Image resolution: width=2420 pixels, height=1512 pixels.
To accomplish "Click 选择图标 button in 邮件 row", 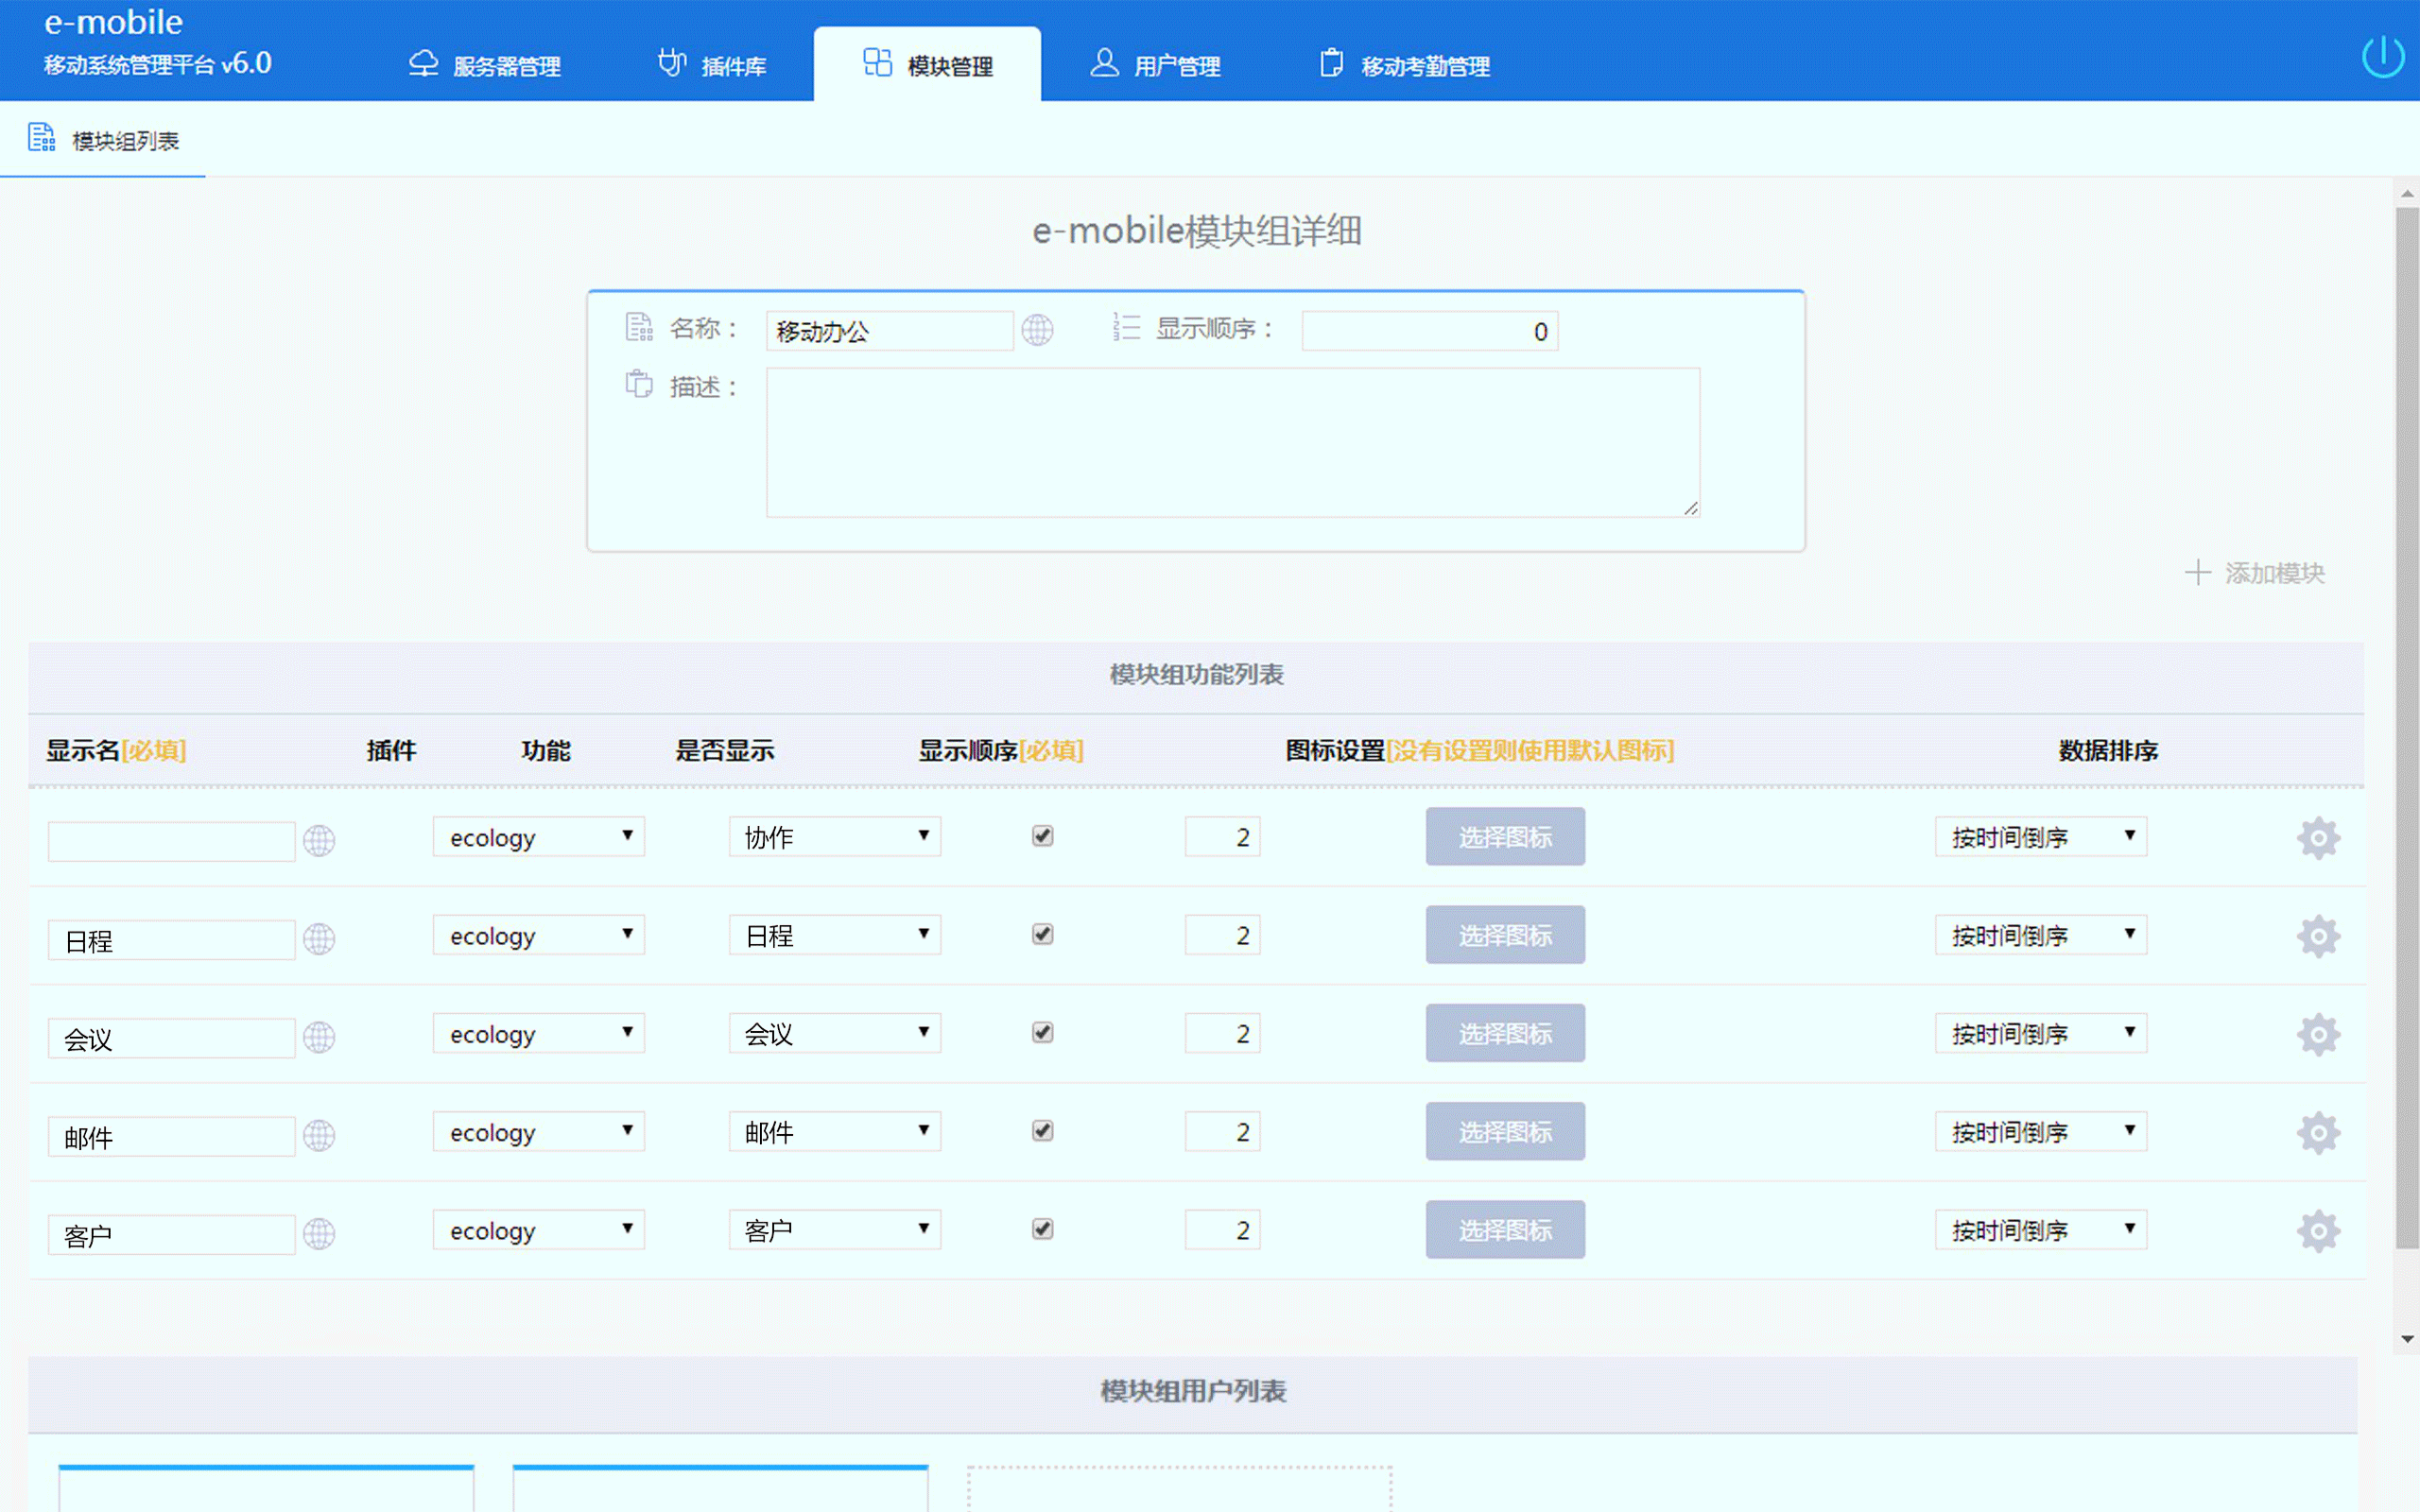I will tap(1505, 1132).
